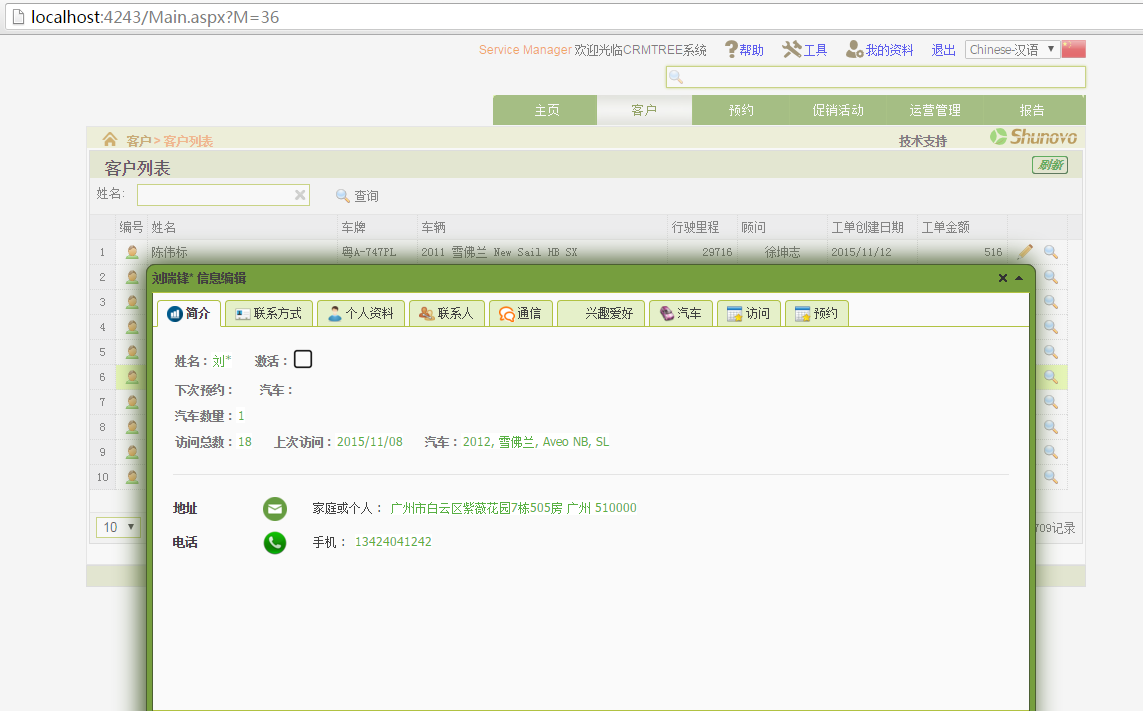Switch to the 简介 tab

(189, 314)
